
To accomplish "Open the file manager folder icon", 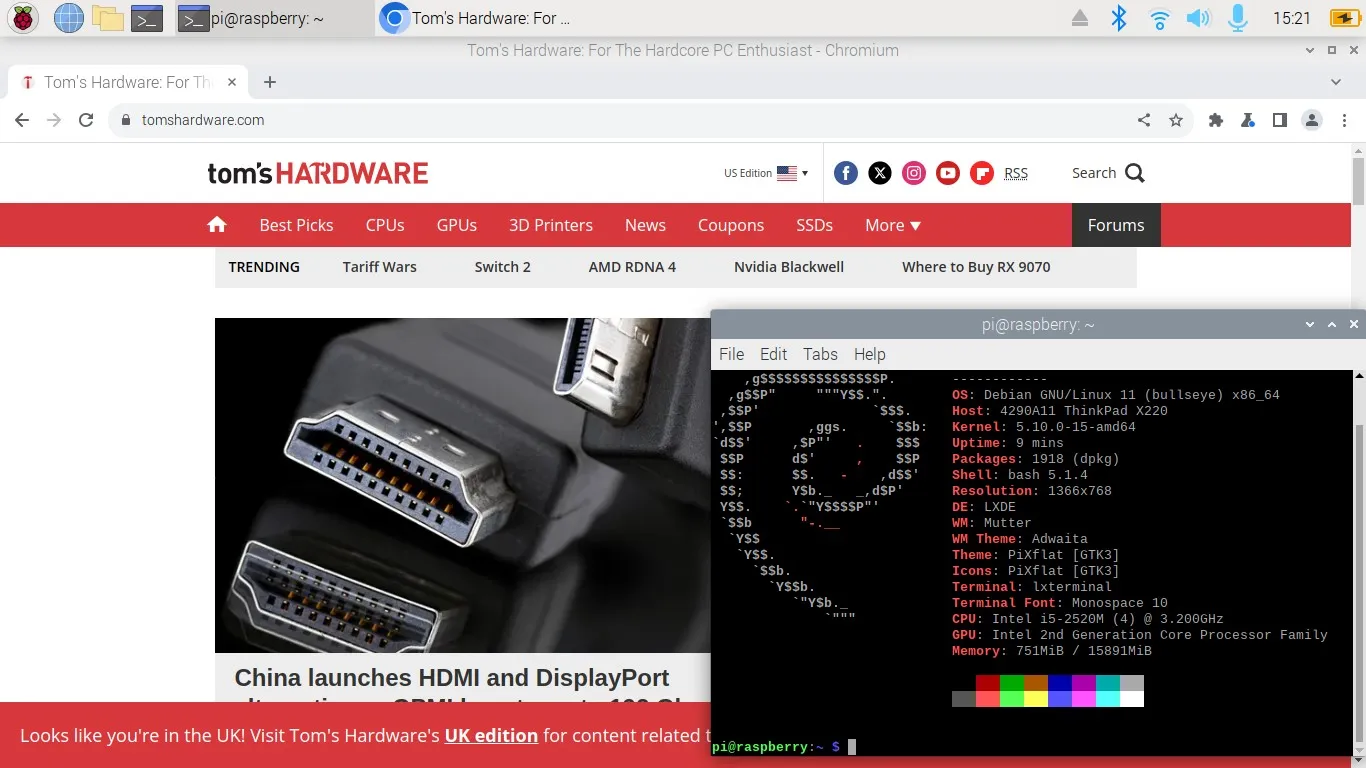I will coord(107,18).
